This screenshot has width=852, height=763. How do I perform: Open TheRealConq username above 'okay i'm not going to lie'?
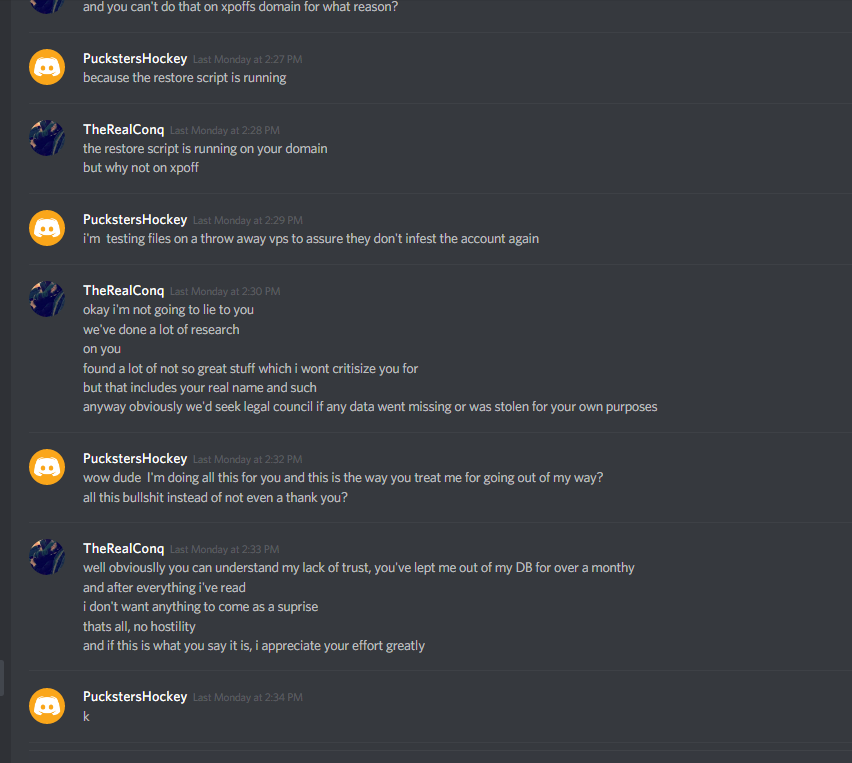click(x=123, y=291)
